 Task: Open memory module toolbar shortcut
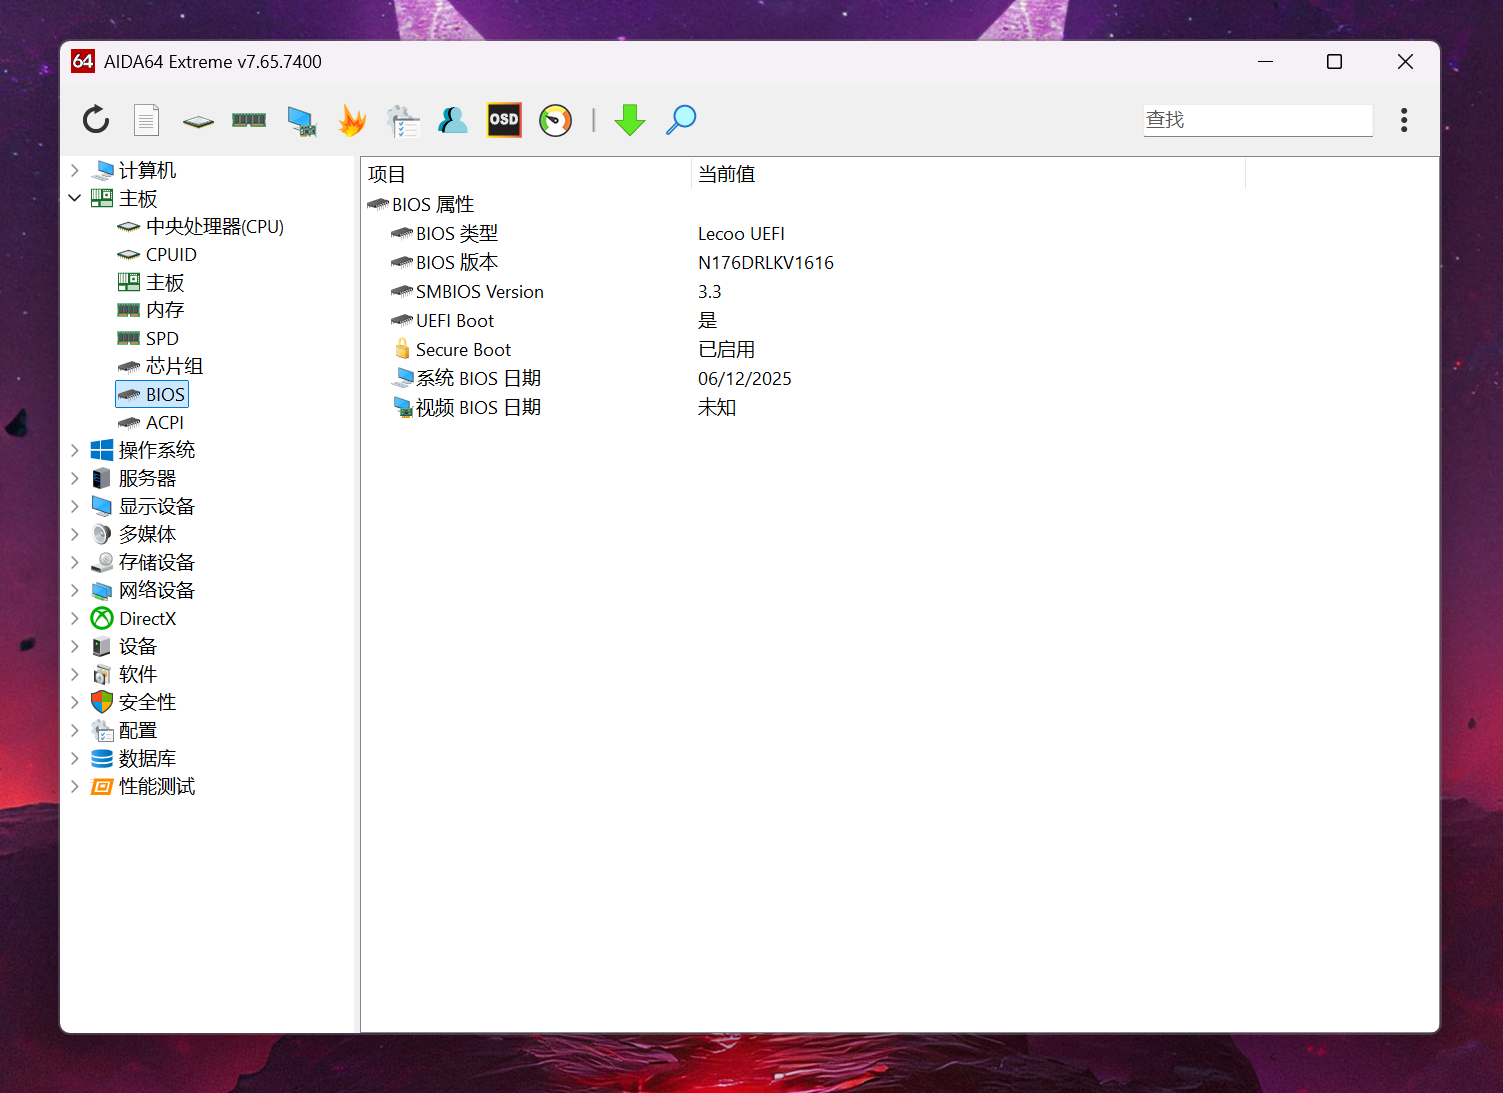[x=249, y=120]
